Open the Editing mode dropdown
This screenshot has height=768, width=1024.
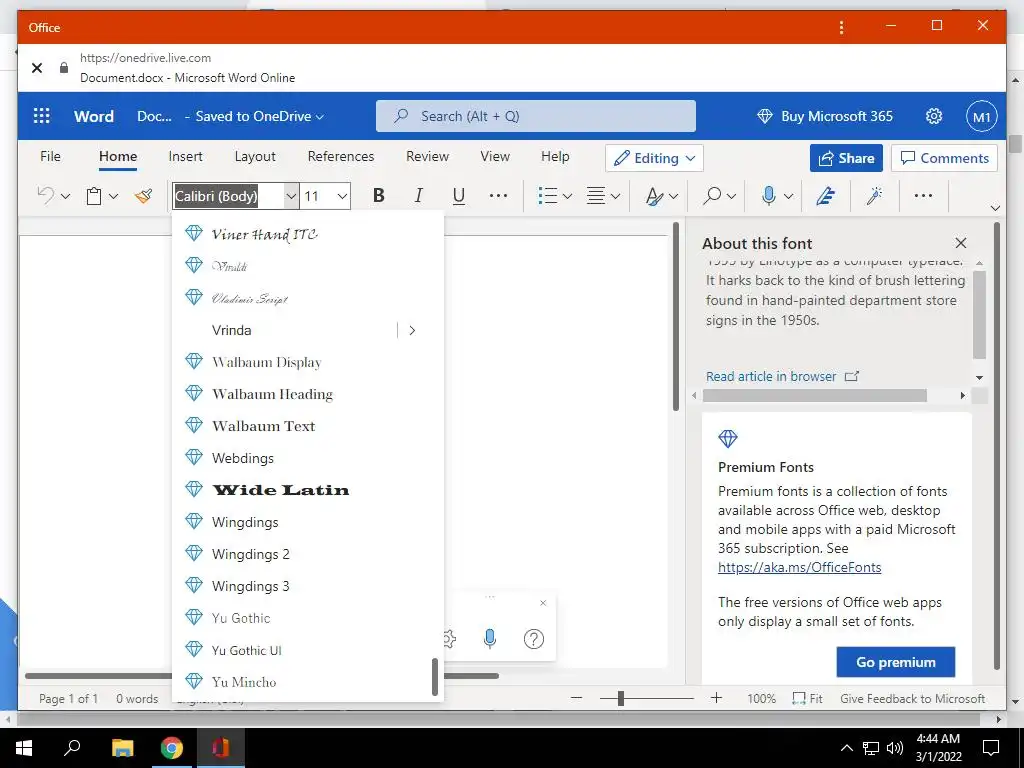coord(654,158)
